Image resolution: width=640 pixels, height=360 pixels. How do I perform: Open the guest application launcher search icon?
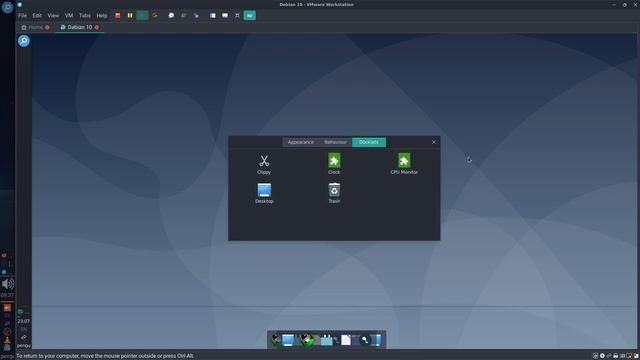pyautogui.click(x=24, y=41)
